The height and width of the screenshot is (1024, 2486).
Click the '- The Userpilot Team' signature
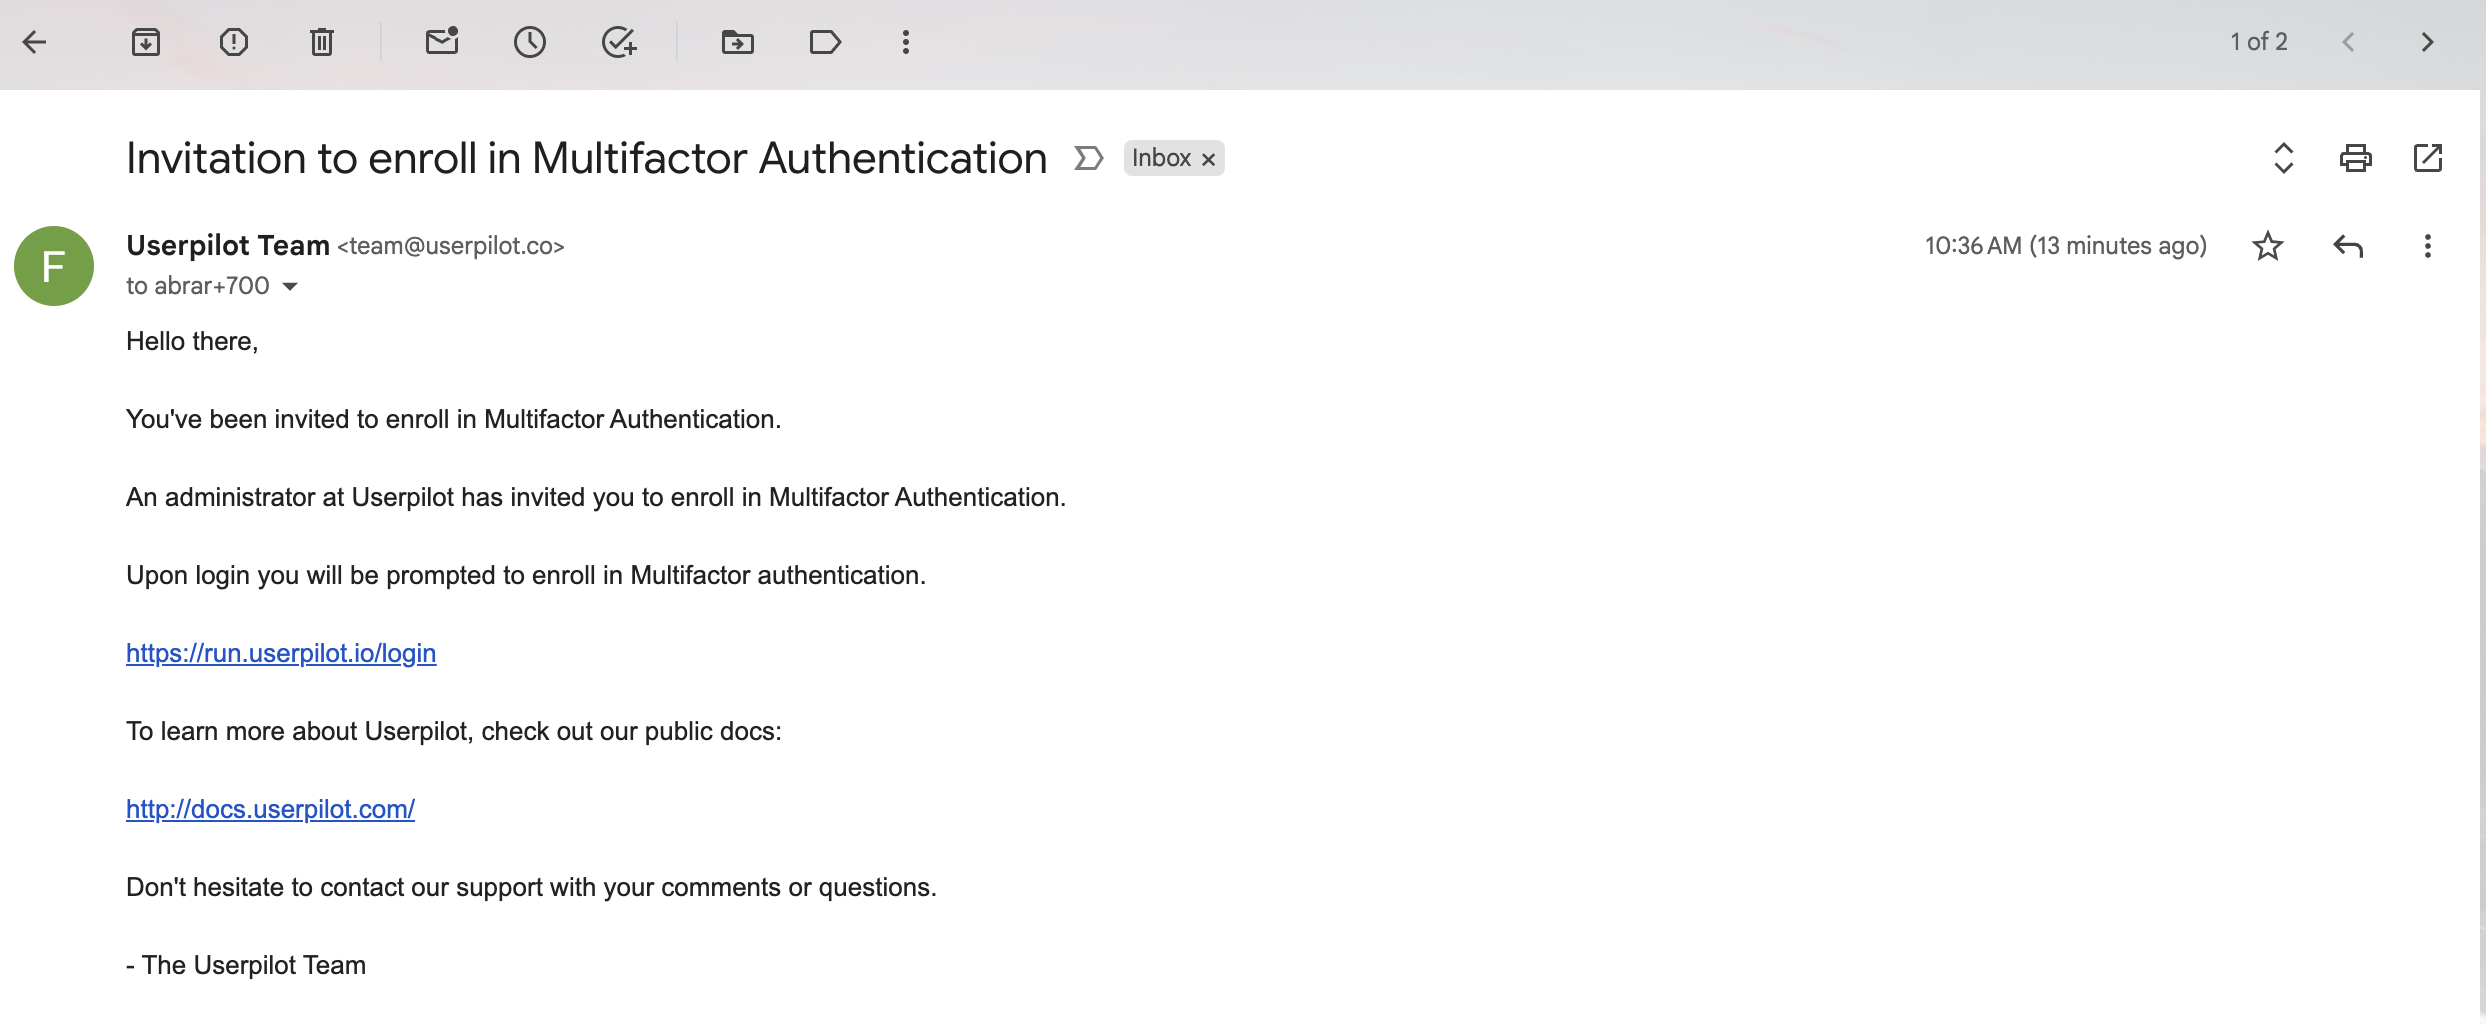point(246,965)
